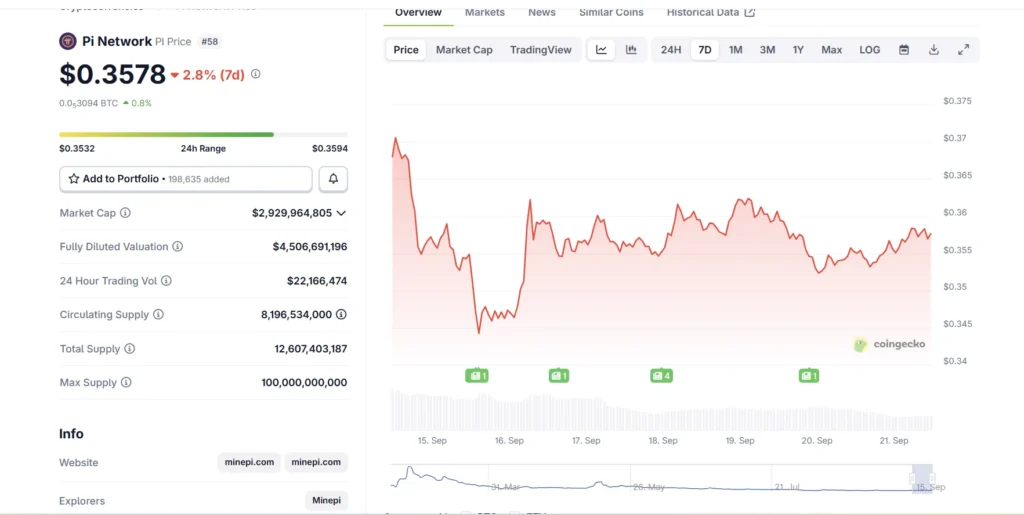The image size is (1024, 515).
Task: Open the 18 Sep news marker
Action: click(x=661, y=376)
